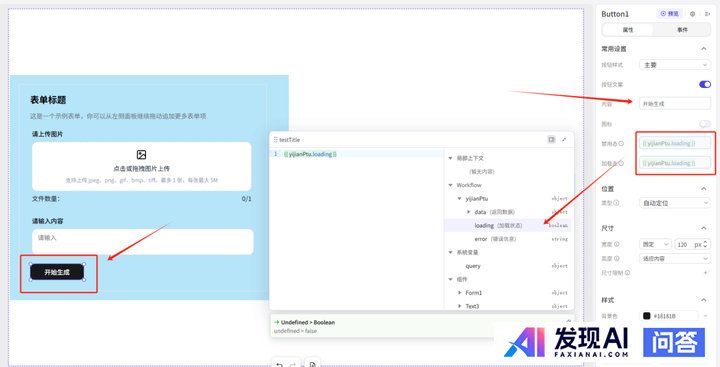Image resolution: width=720 pixels, height=367 pixels.
Task: Switch to the events tab
Action: tap(682, 30)
